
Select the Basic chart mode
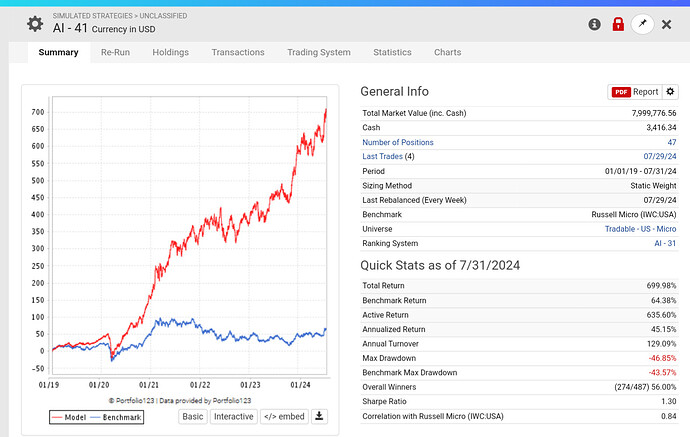click(193, 416)
